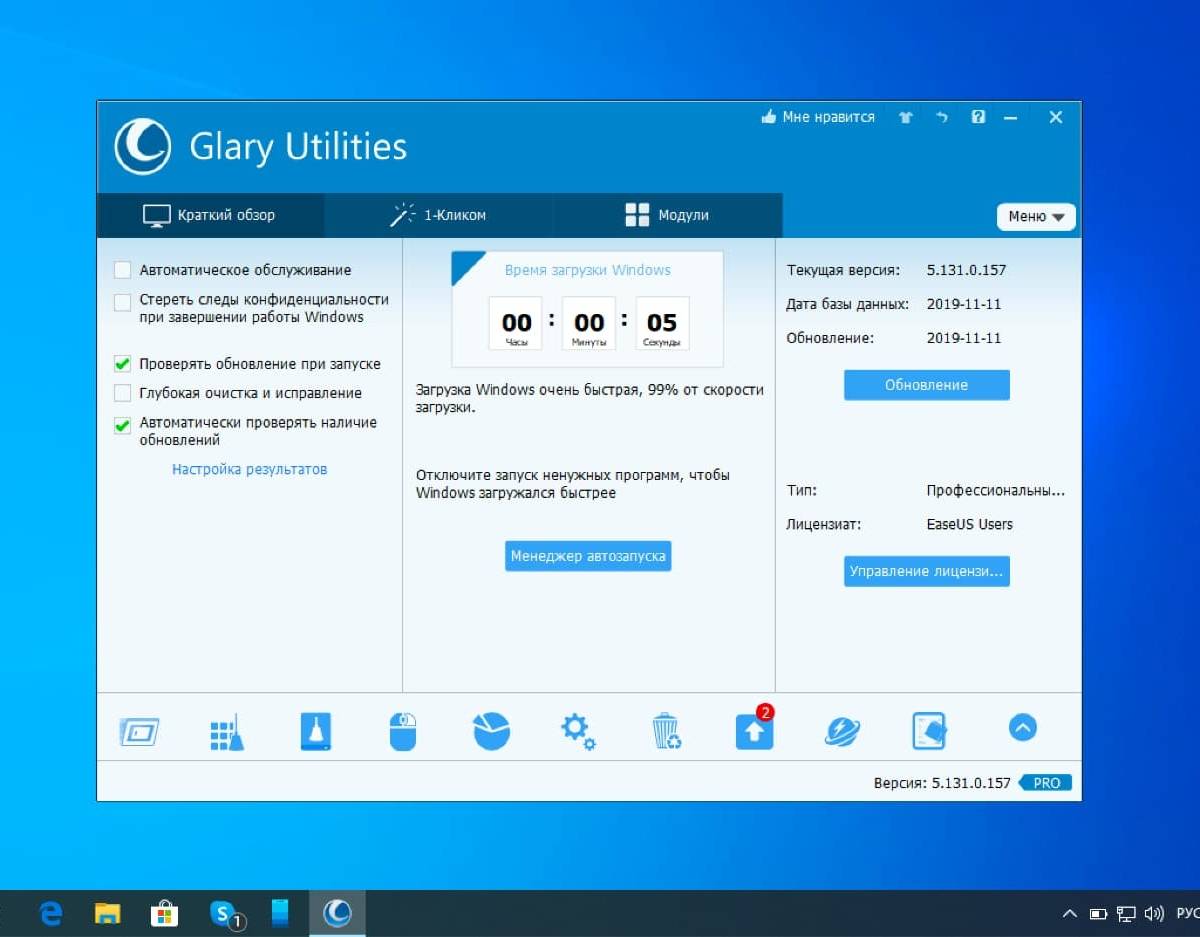Open software update icon with red badge
This screenshot has width=1200, height=937.
coord(755,731)
